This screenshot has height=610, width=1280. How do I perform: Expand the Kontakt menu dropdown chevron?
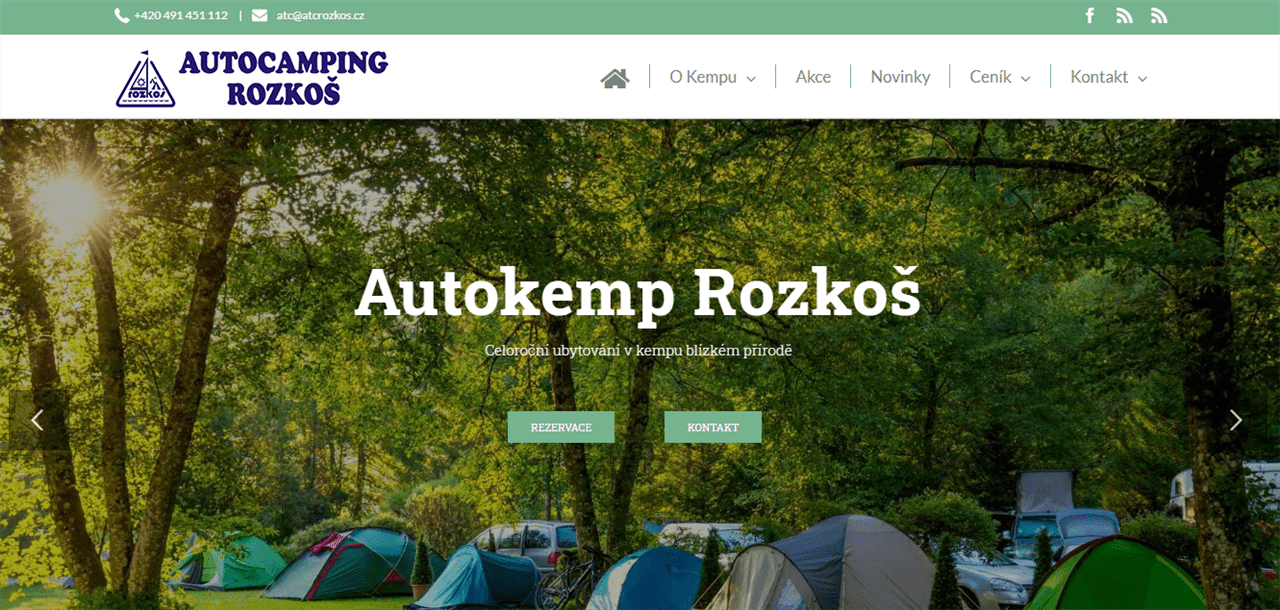pyautogui.click(x=1142, y=79)
